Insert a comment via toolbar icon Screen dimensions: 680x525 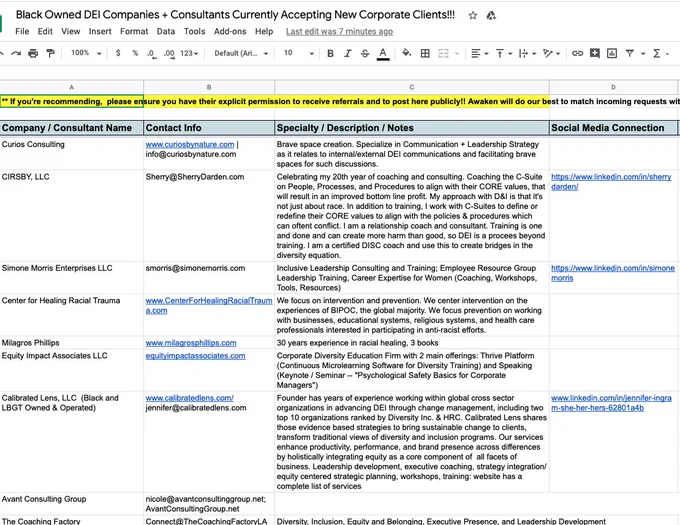pos(595,53)
